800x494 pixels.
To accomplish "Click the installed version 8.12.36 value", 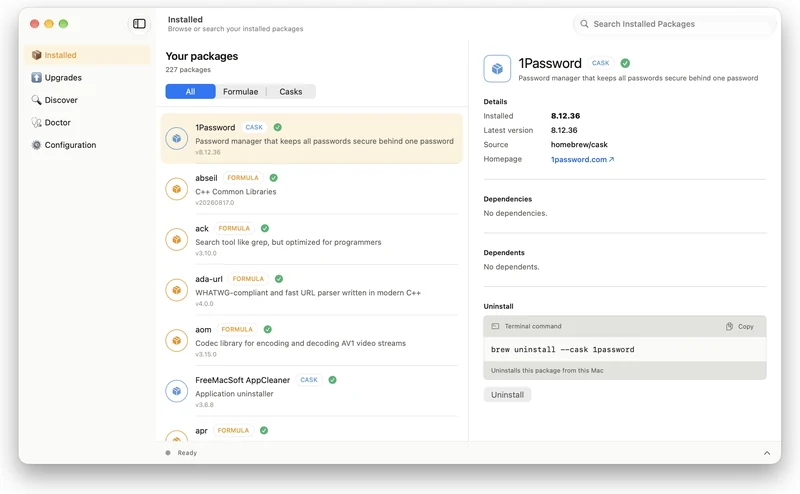I will pos(565,116).
